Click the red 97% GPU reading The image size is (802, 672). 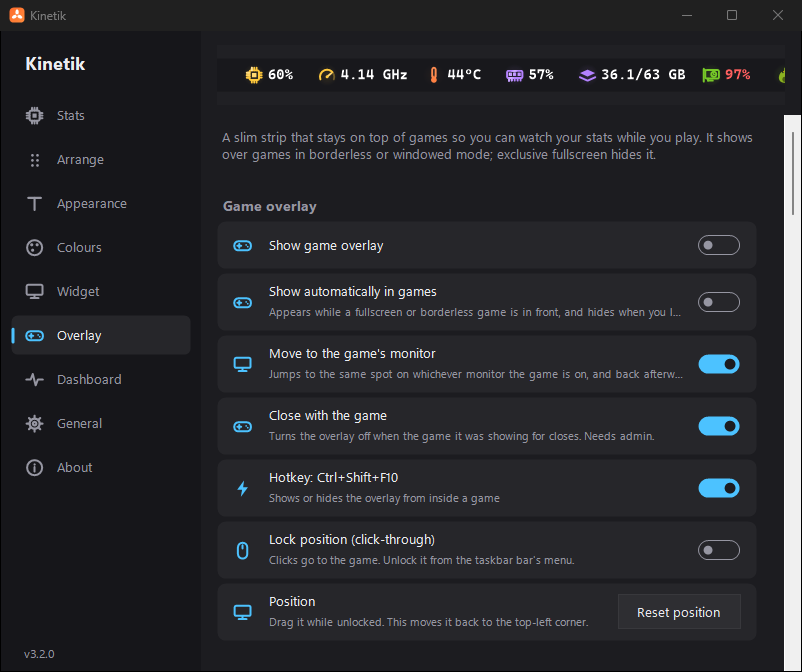coord(738,75)
